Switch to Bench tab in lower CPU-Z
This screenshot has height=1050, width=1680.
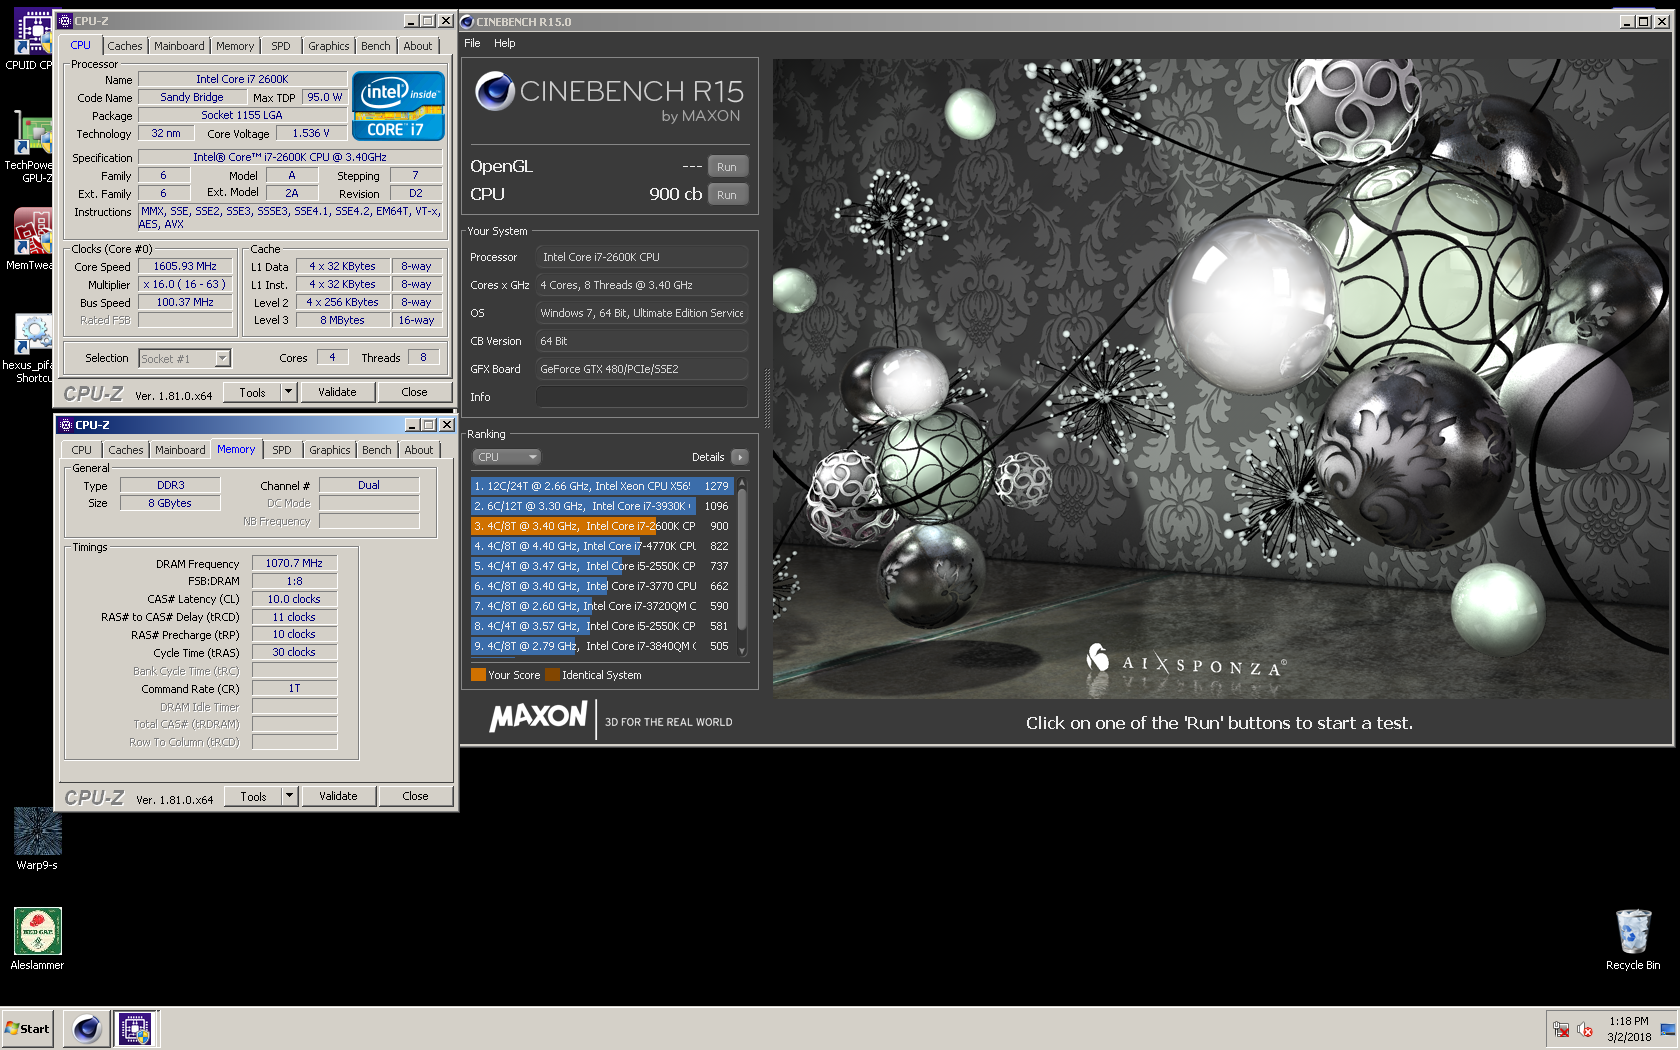(377, 450)
